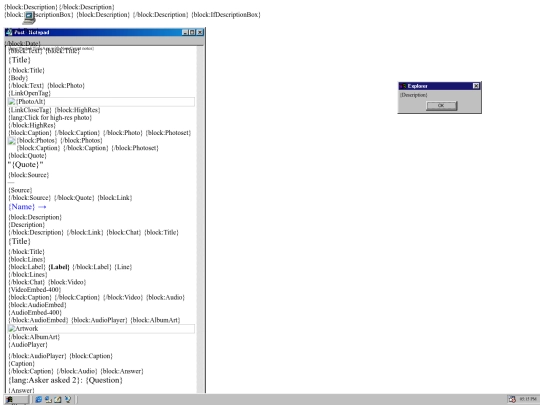Click {Description} text in Explorer dialog
This screenshot has height=405, width=540.
point(414,95)
